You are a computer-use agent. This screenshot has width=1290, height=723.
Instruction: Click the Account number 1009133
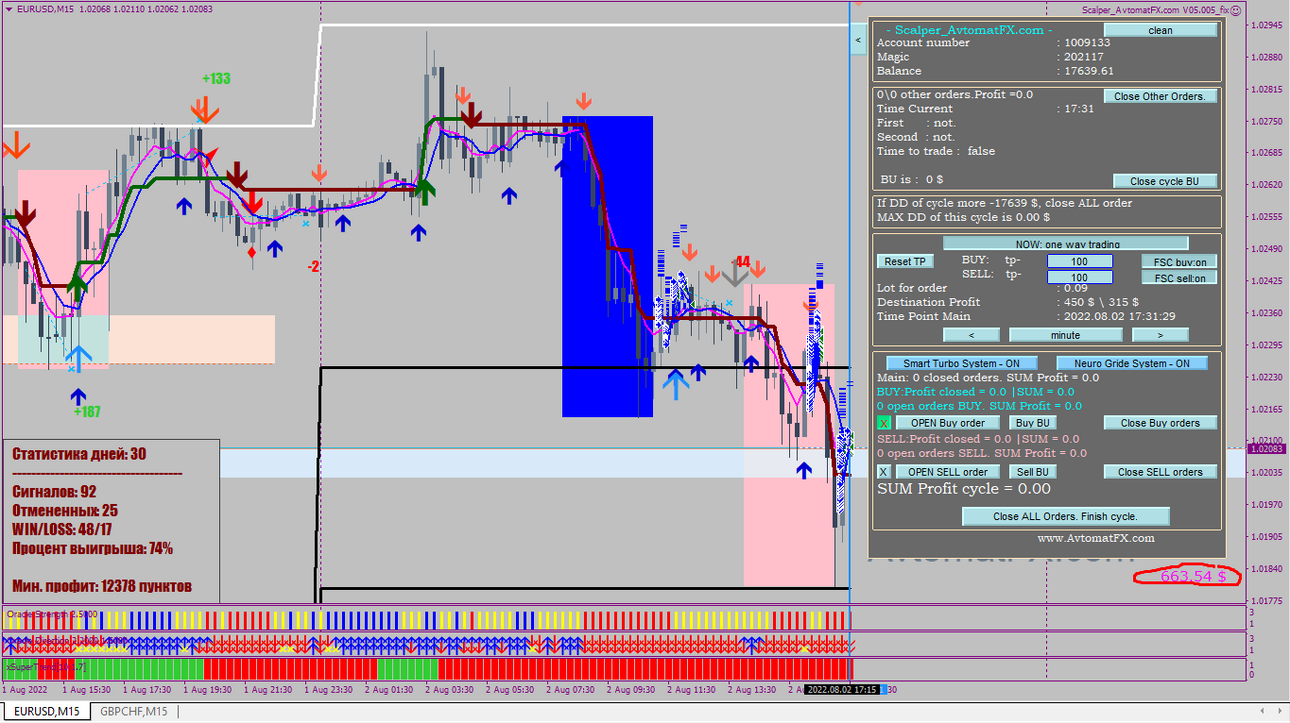pyautogui.click(x=1087, y=43)
